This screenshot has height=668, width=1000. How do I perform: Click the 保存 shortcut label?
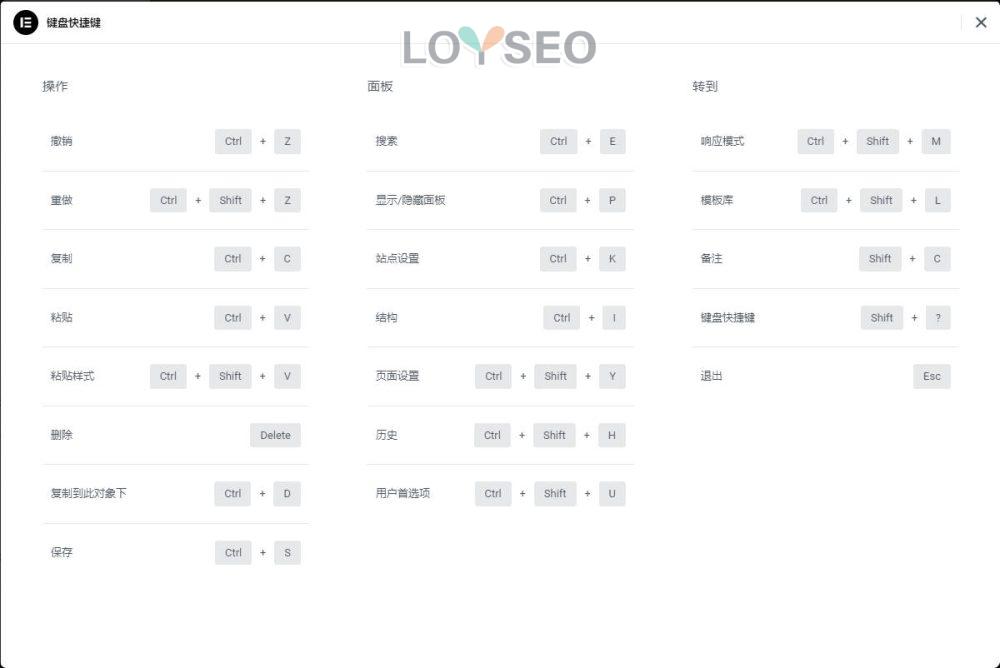[61, 553]
